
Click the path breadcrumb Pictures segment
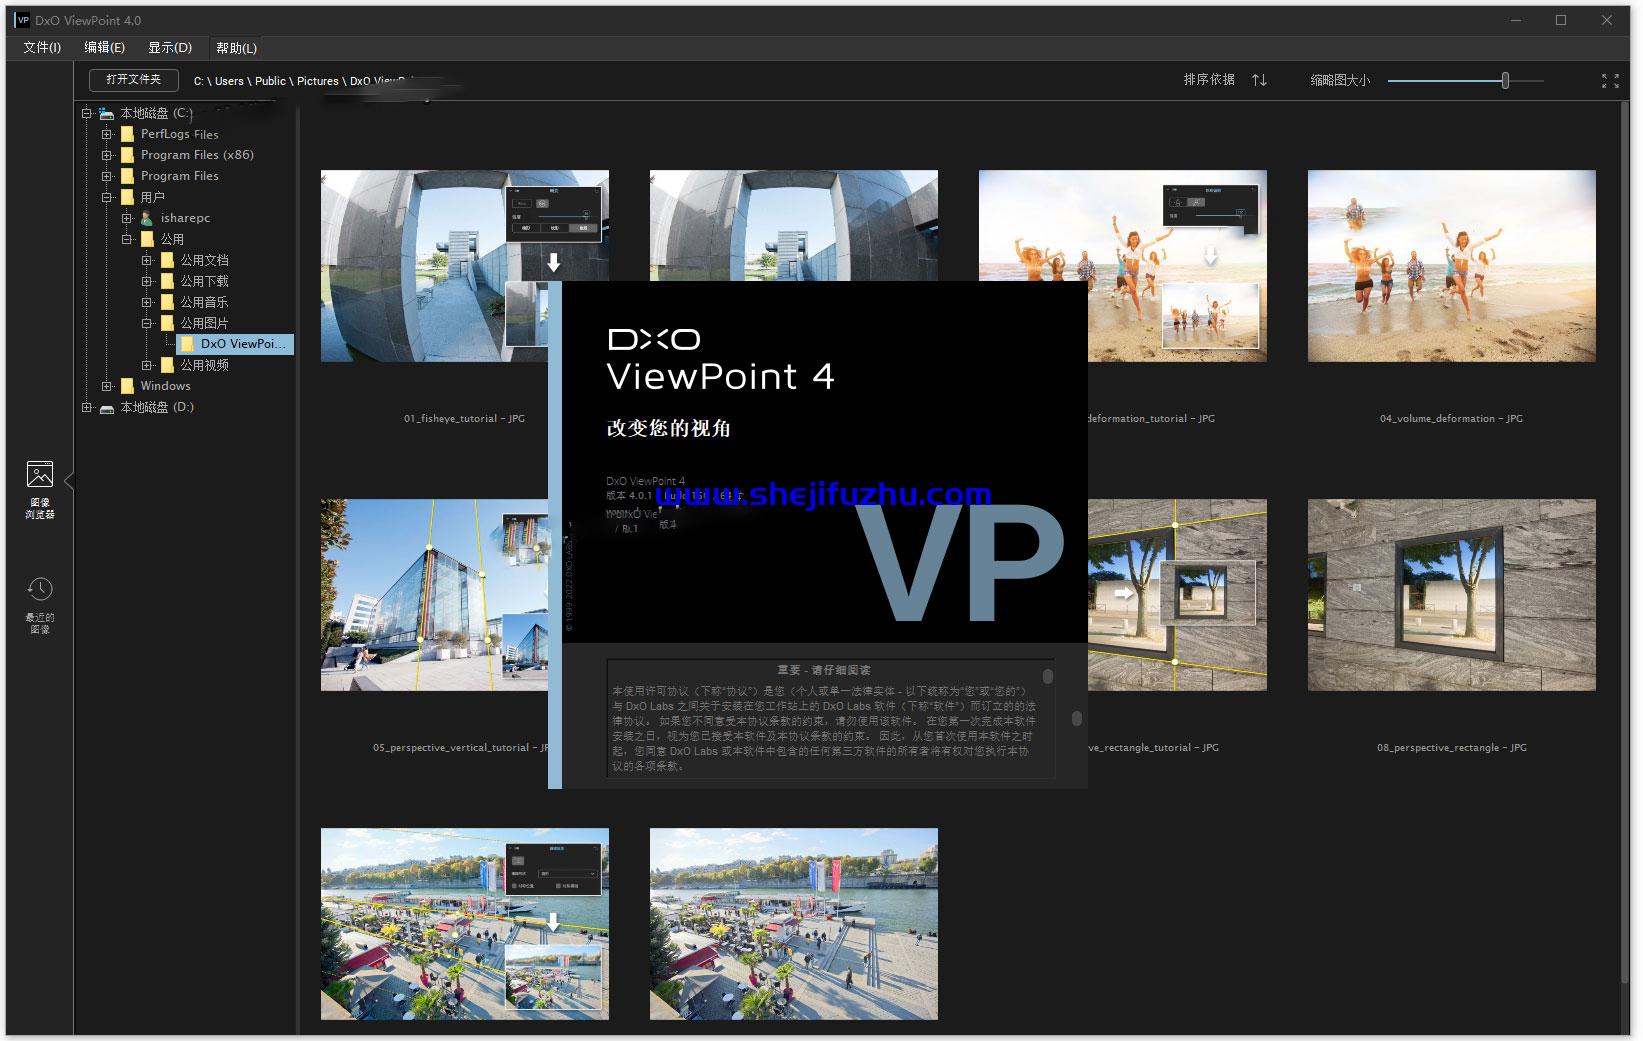(318, 81)
